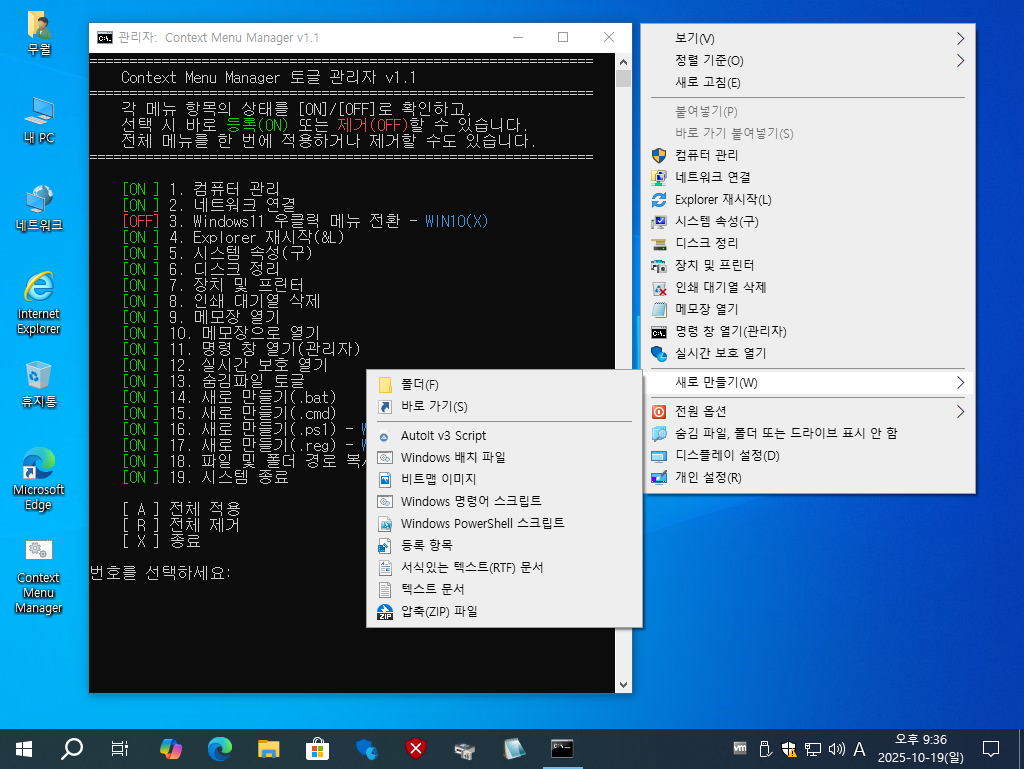Click the 디스크 정리 drive icon
The height and width of the screenshot is (769, 1024).
(x=659, y=243)
